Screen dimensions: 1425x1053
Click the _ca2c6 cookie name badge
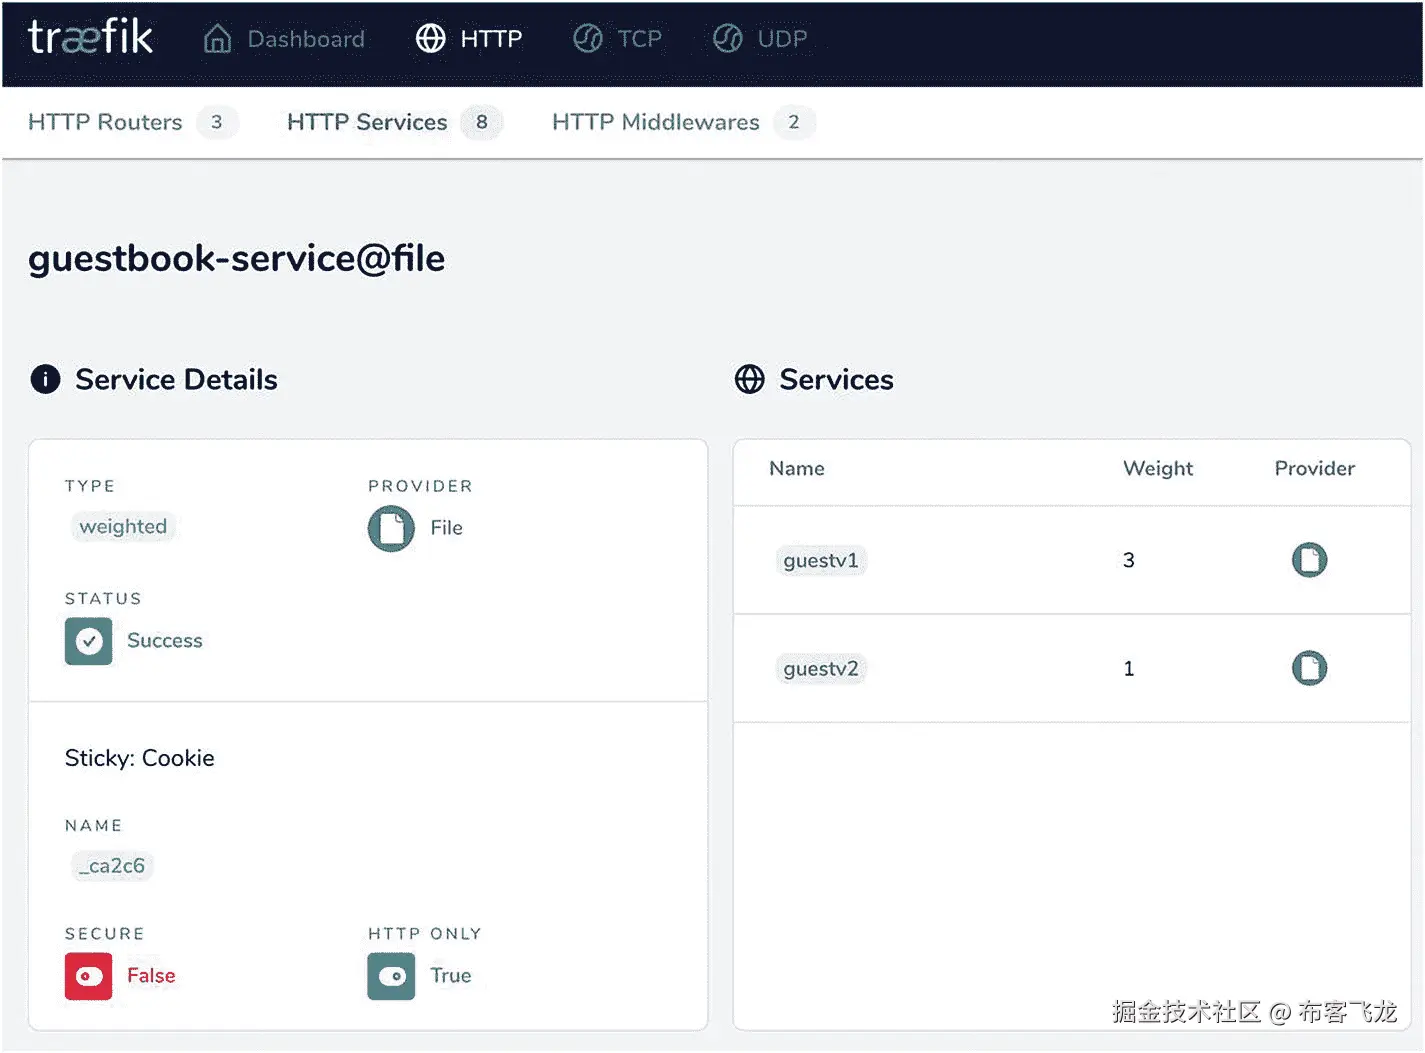tap(112, 866)
